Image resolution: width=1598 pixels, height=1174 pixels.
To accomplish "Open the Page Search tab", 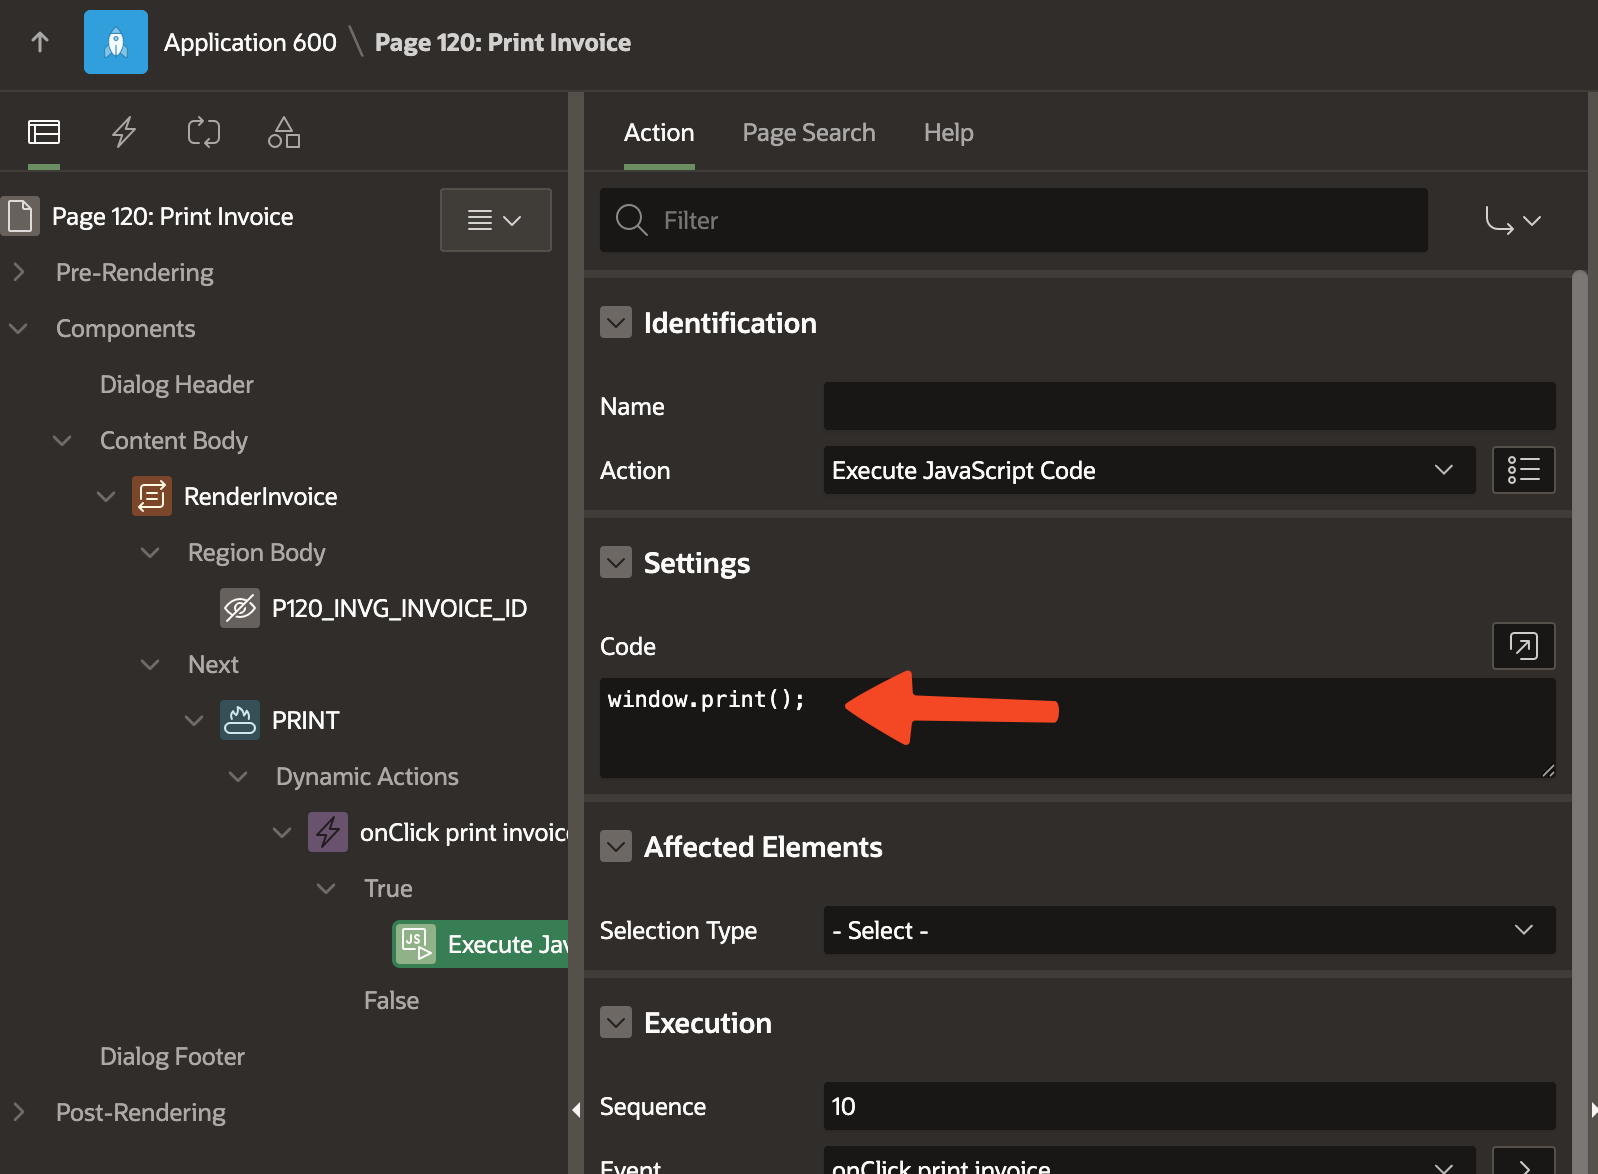I will 809,132.
